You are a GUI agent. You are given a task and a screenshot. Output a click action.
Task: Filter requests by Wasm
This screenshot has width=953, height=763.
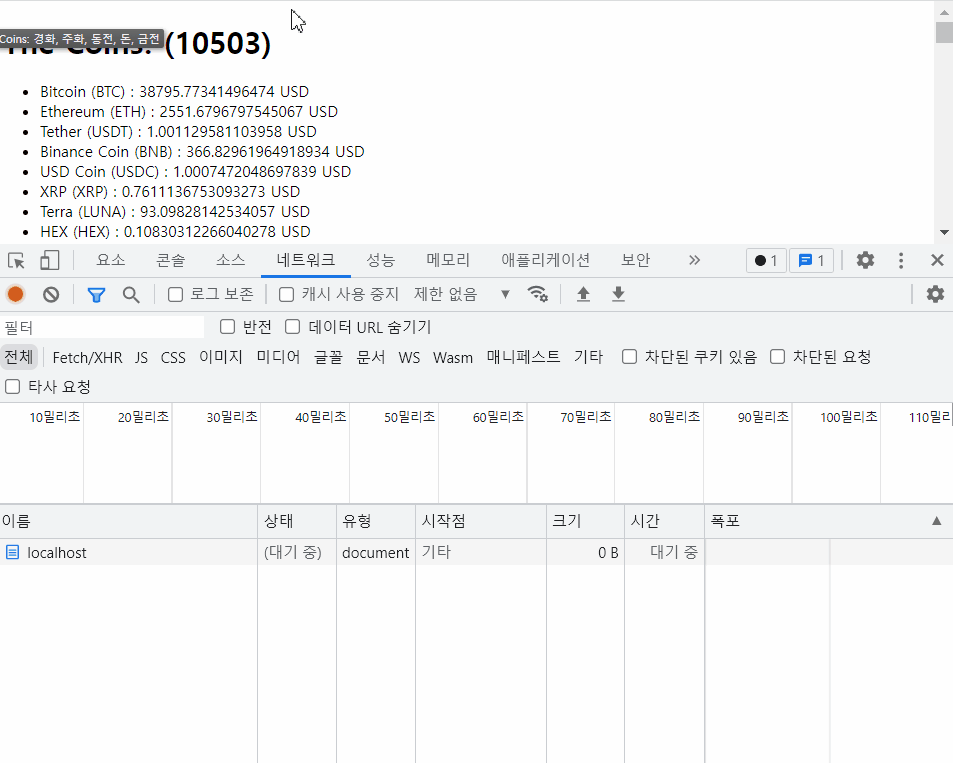coord(453,357)
